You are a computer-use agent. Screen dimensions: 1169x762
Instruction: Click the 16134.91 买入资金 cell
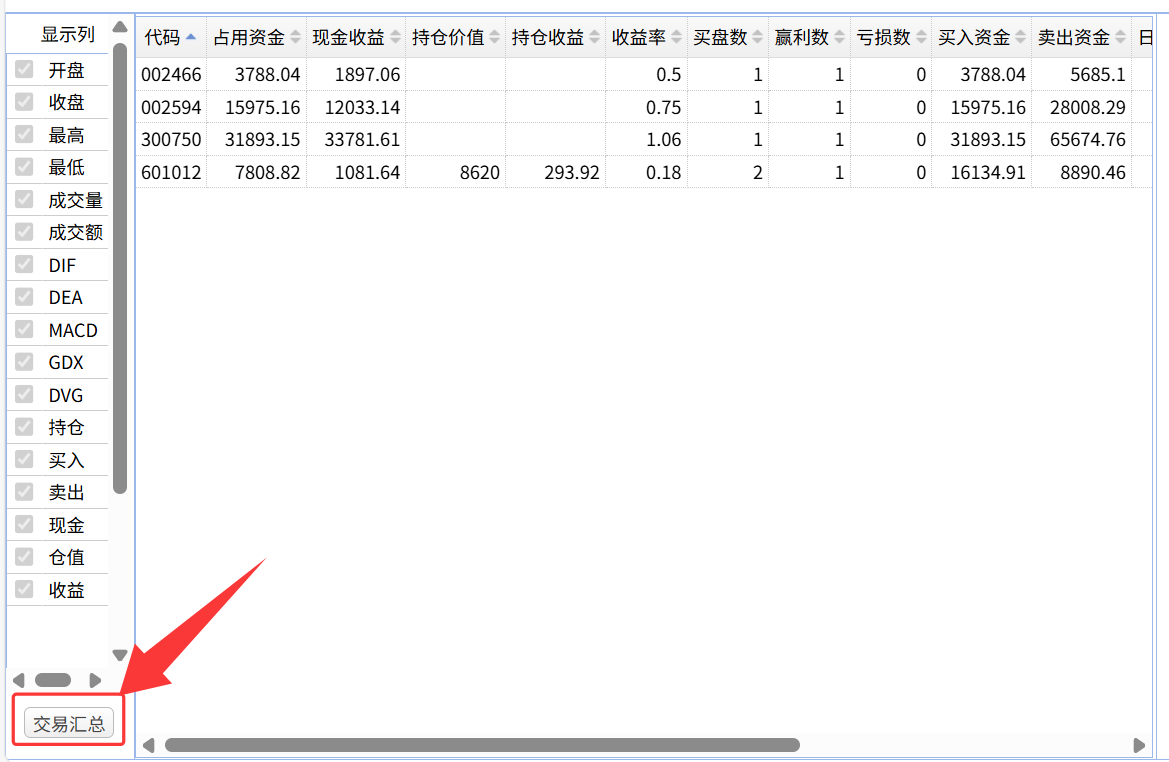pyautogui.click(x=982, y=172)
